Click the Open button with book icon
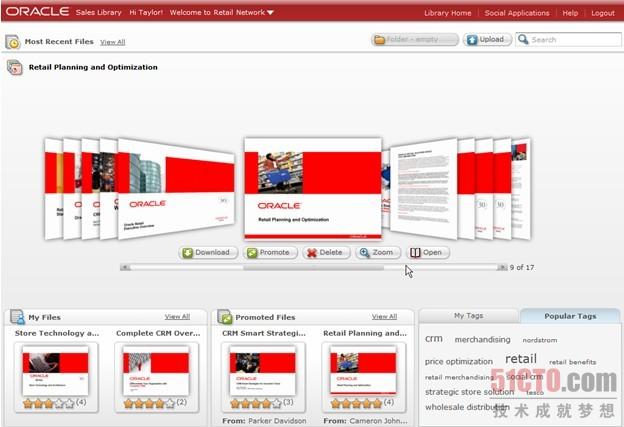This screenshot has width=624, height=427. pyautogui.click(x=428, y=252)
